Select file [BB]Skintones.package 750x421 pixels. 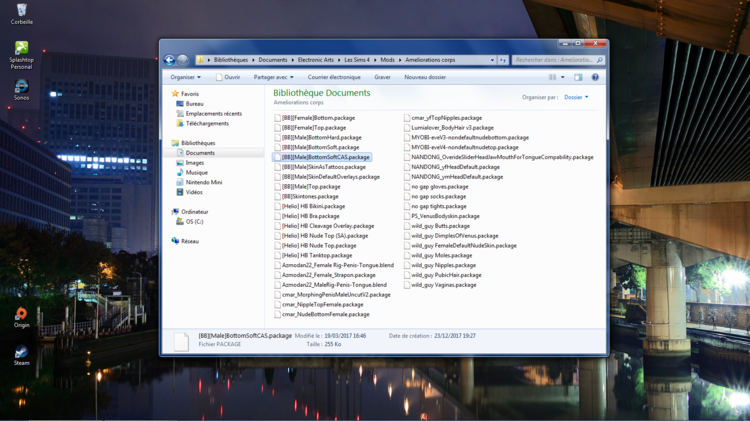point(306,196)
